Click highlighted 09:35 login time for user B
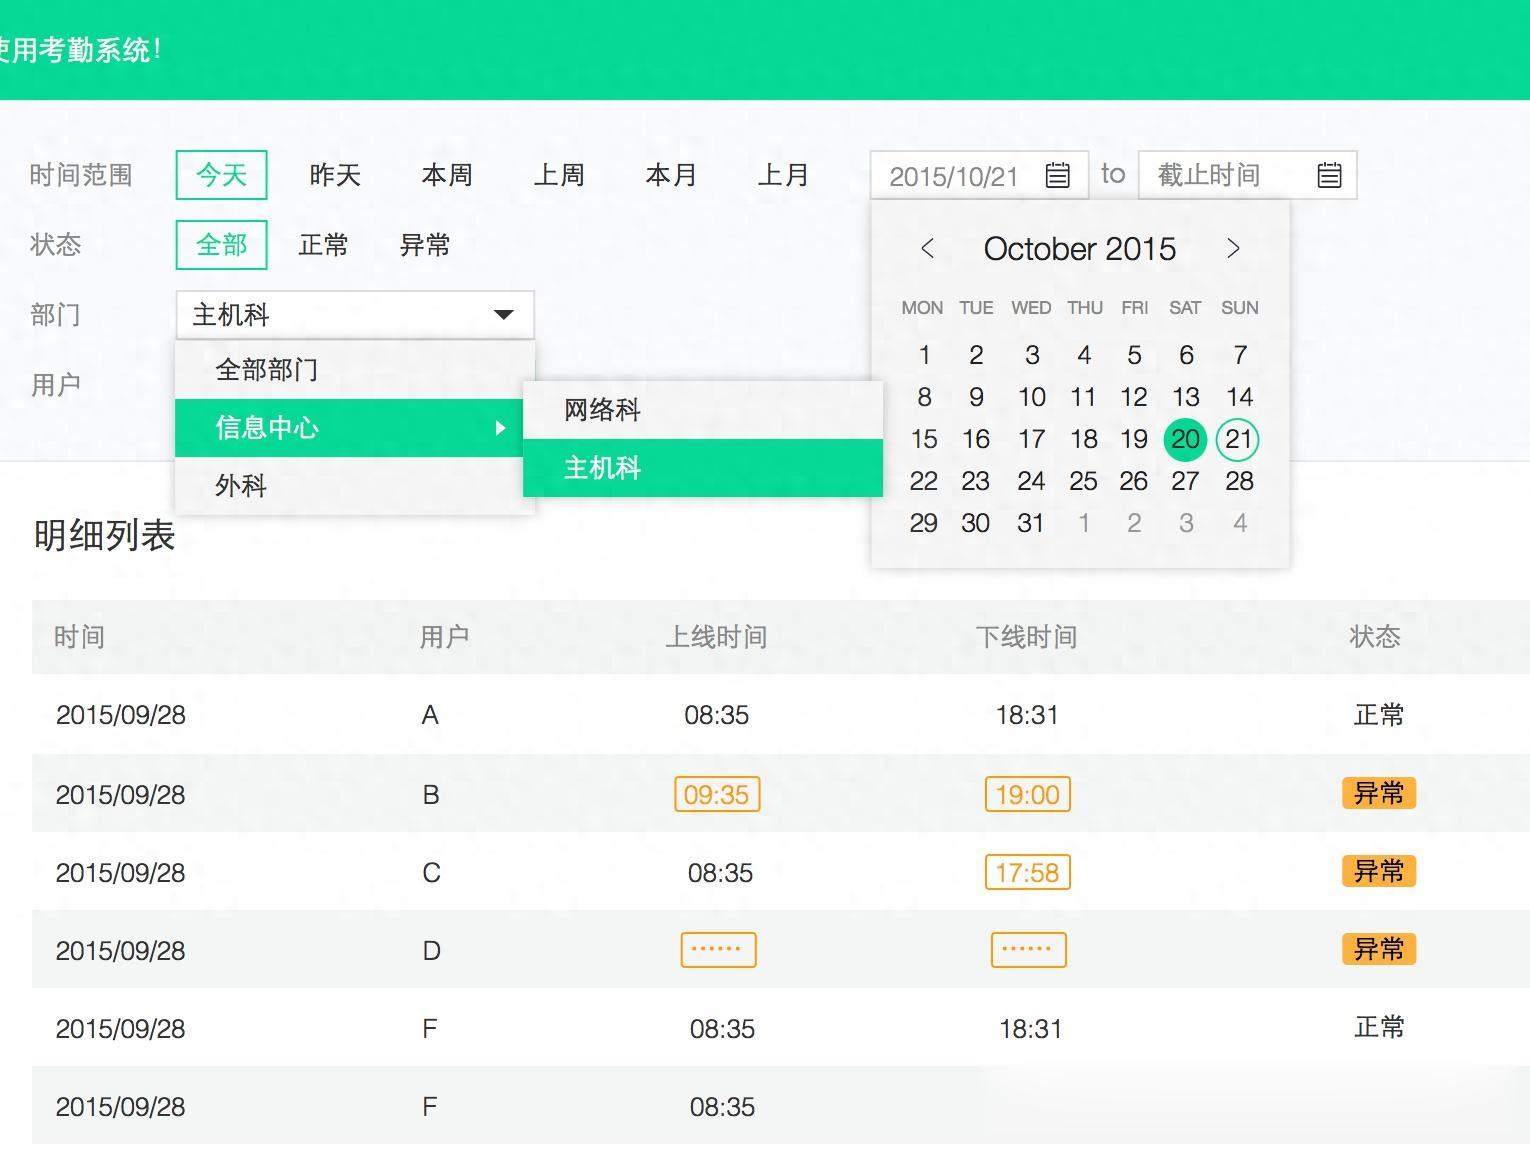Image resolution: width=1530 pixels, height=1153 pixels. (717, 795)
